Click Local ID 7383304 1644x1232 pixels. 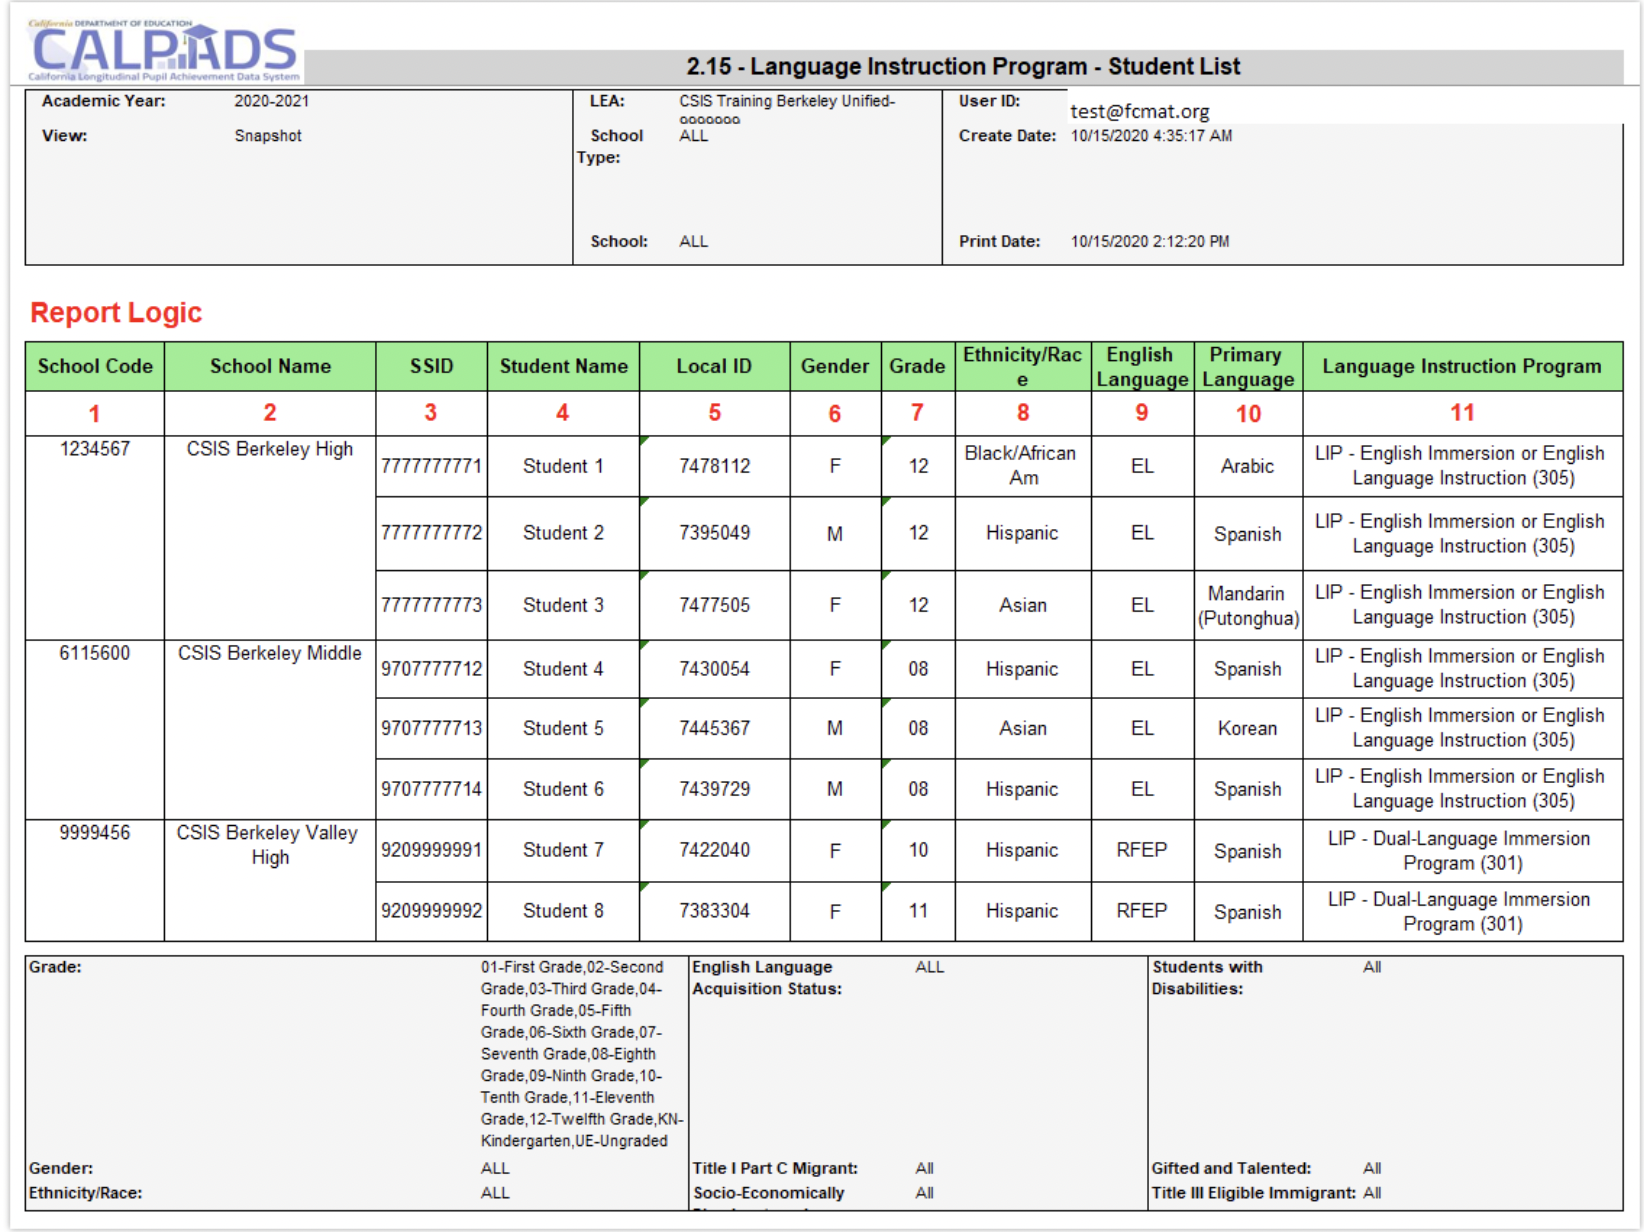coord(714,911)
